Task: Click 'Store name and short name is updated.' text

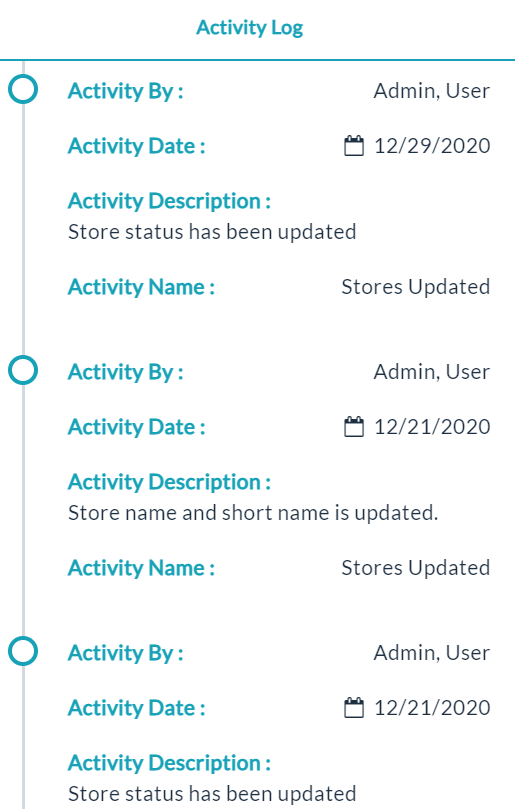Action: [x=253, y=513]
